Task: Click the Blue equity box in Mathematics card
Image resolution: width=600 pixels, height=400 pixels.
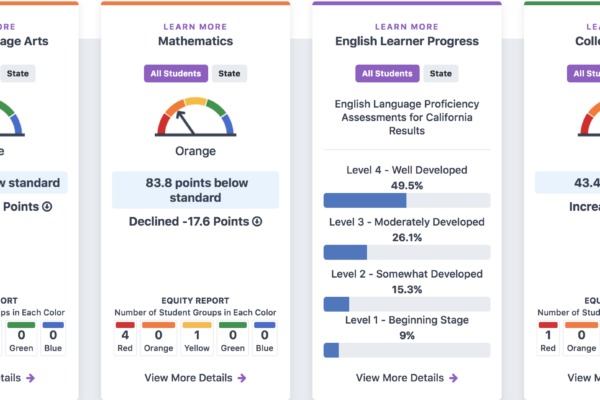Action: point(264,338)
